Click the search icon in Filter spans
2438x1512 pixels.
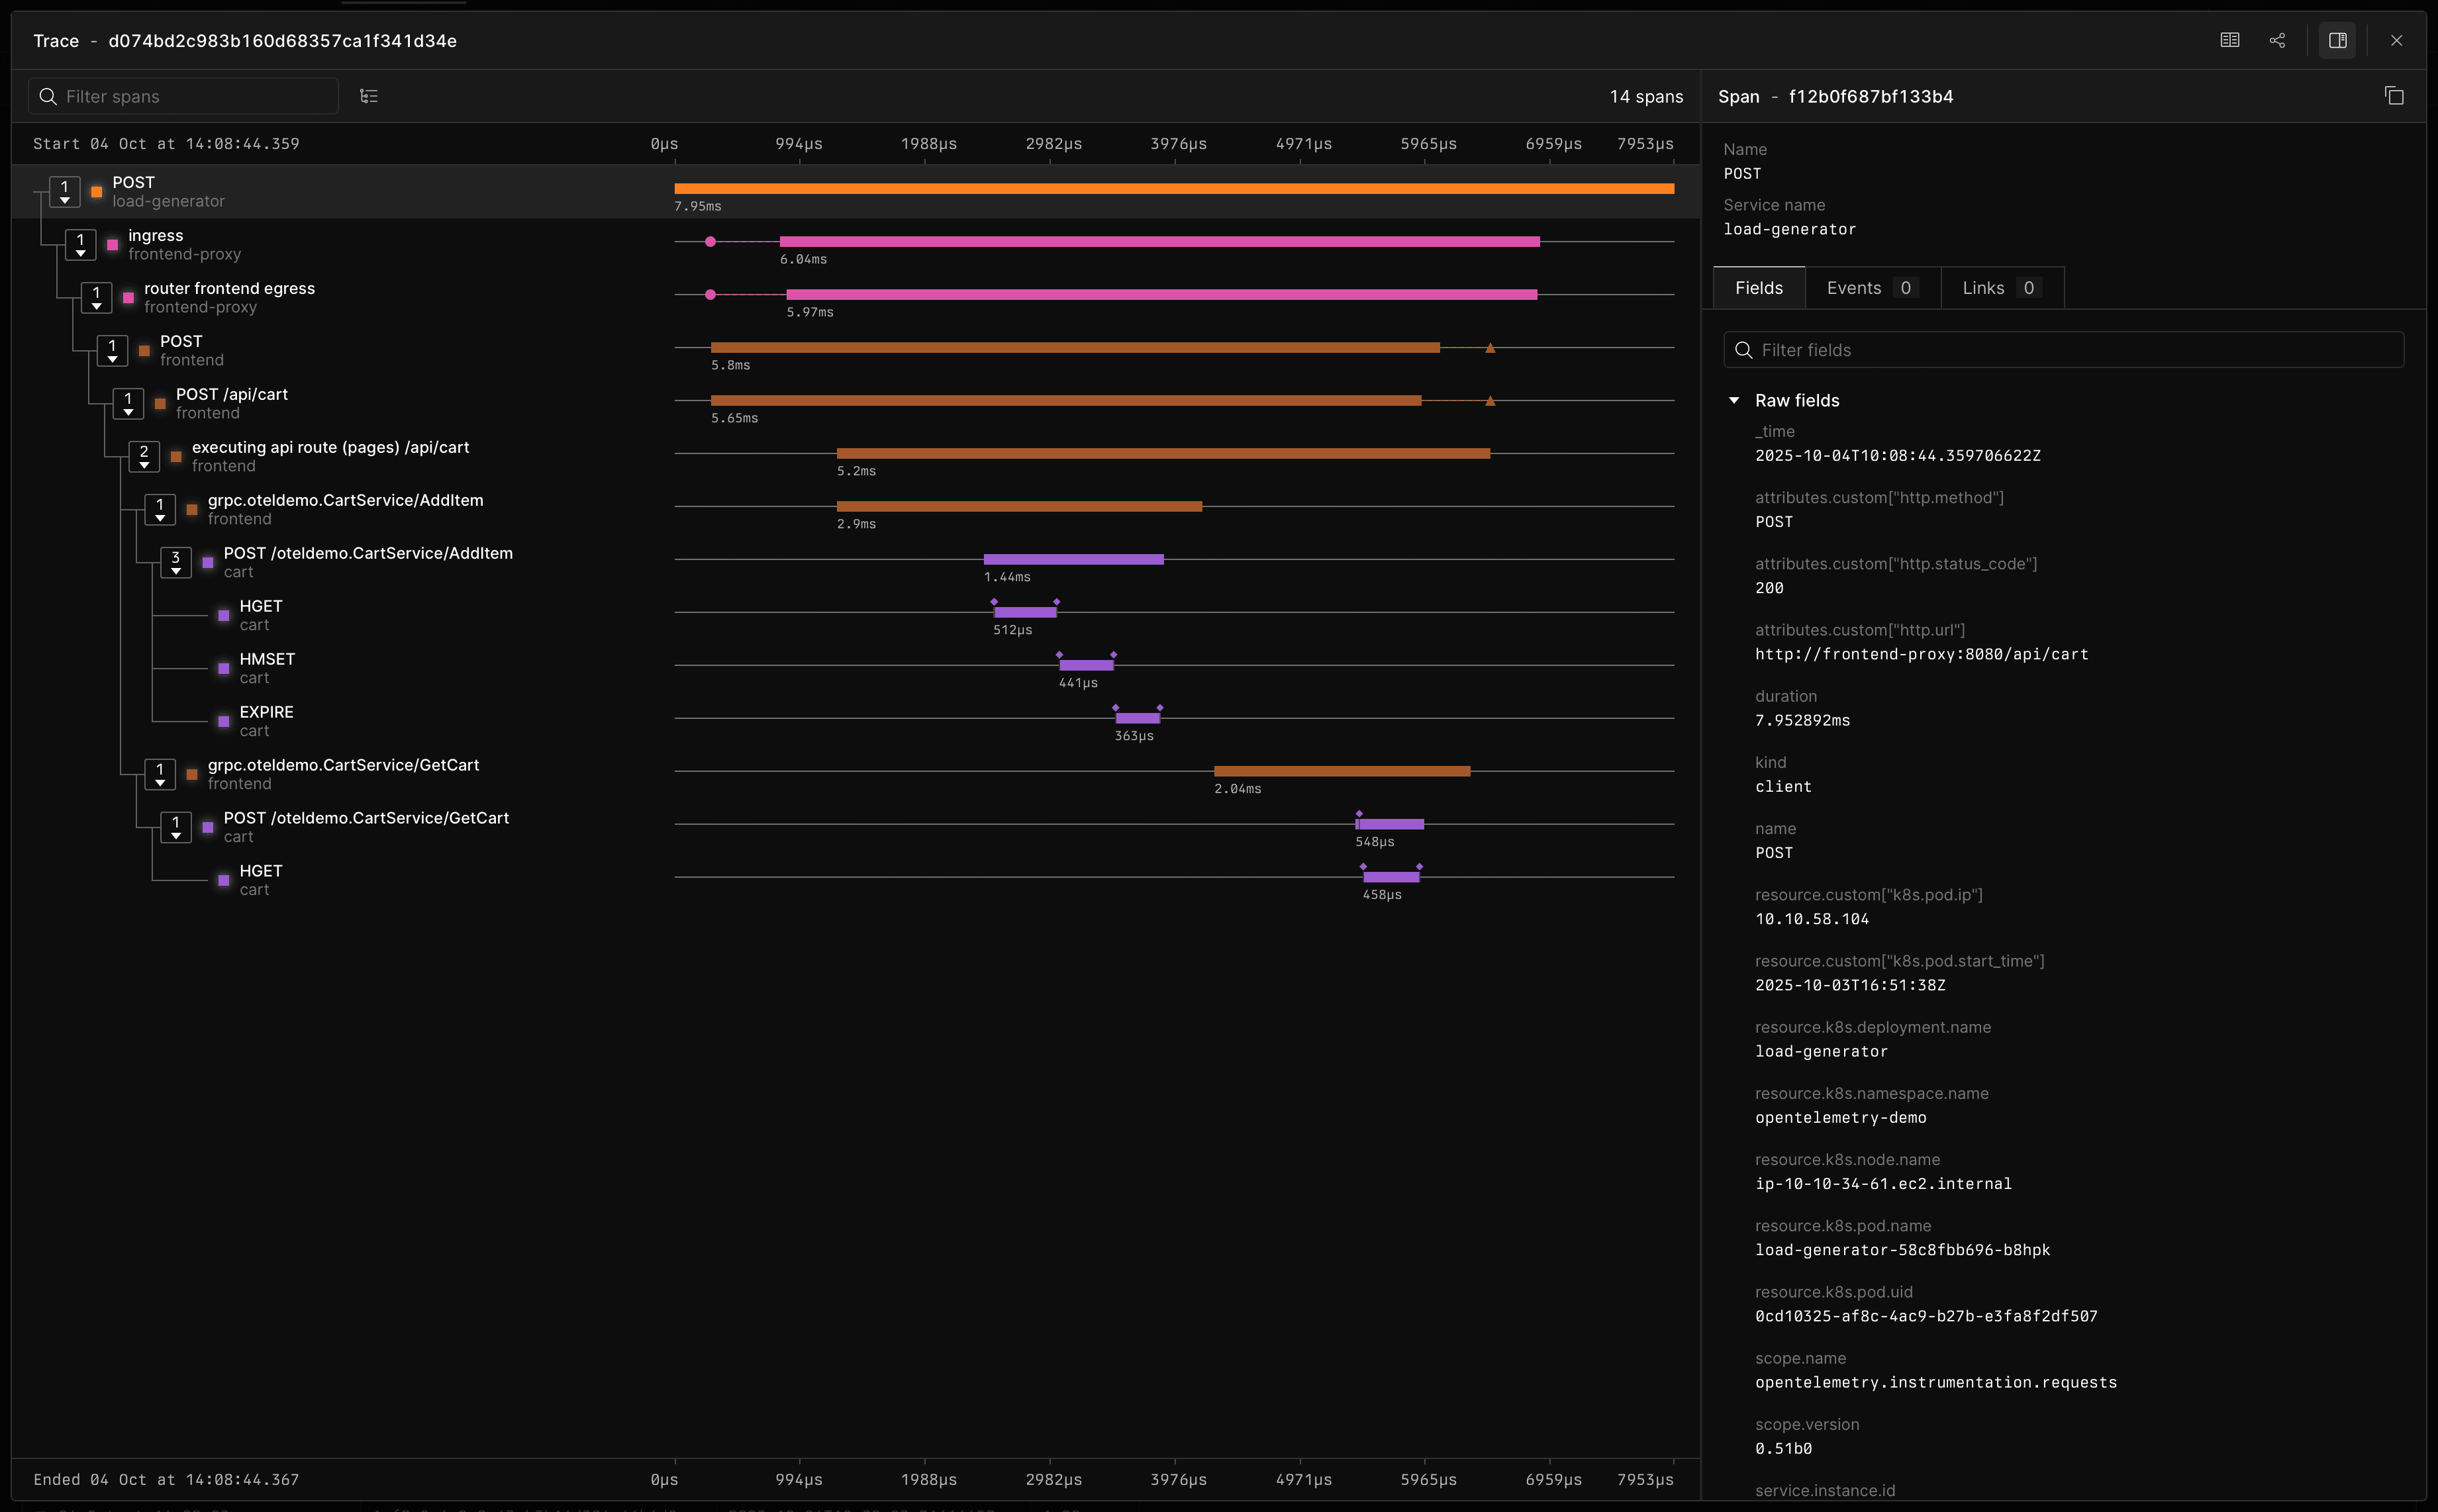tap(48, 96)
